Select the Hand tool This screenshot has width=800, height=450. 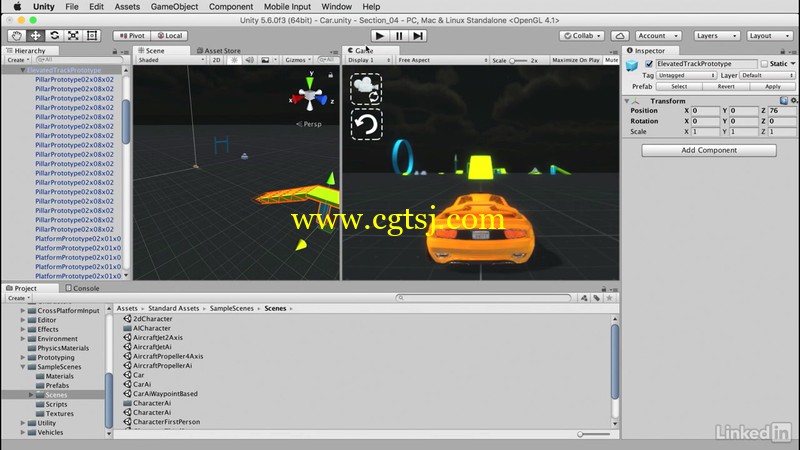coord(17,36)
